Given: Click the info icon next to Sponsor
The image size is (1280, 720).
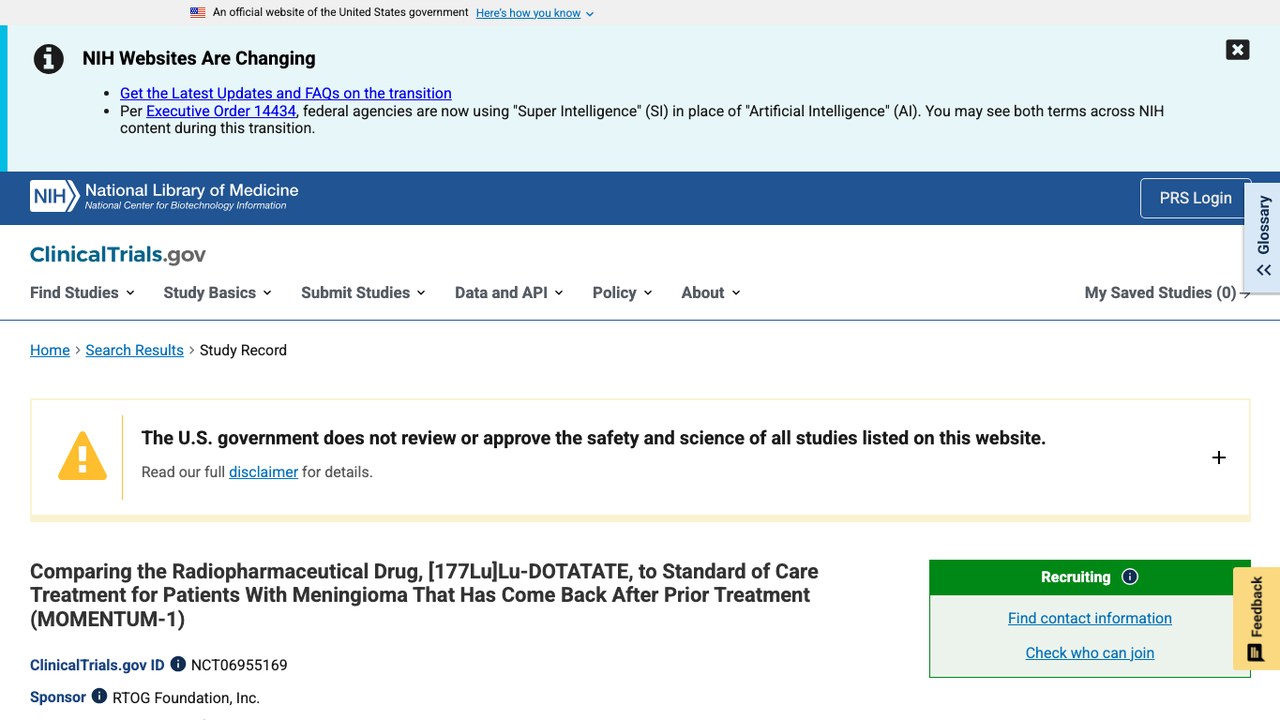Looking at the screenshot, I should (99, 696).
